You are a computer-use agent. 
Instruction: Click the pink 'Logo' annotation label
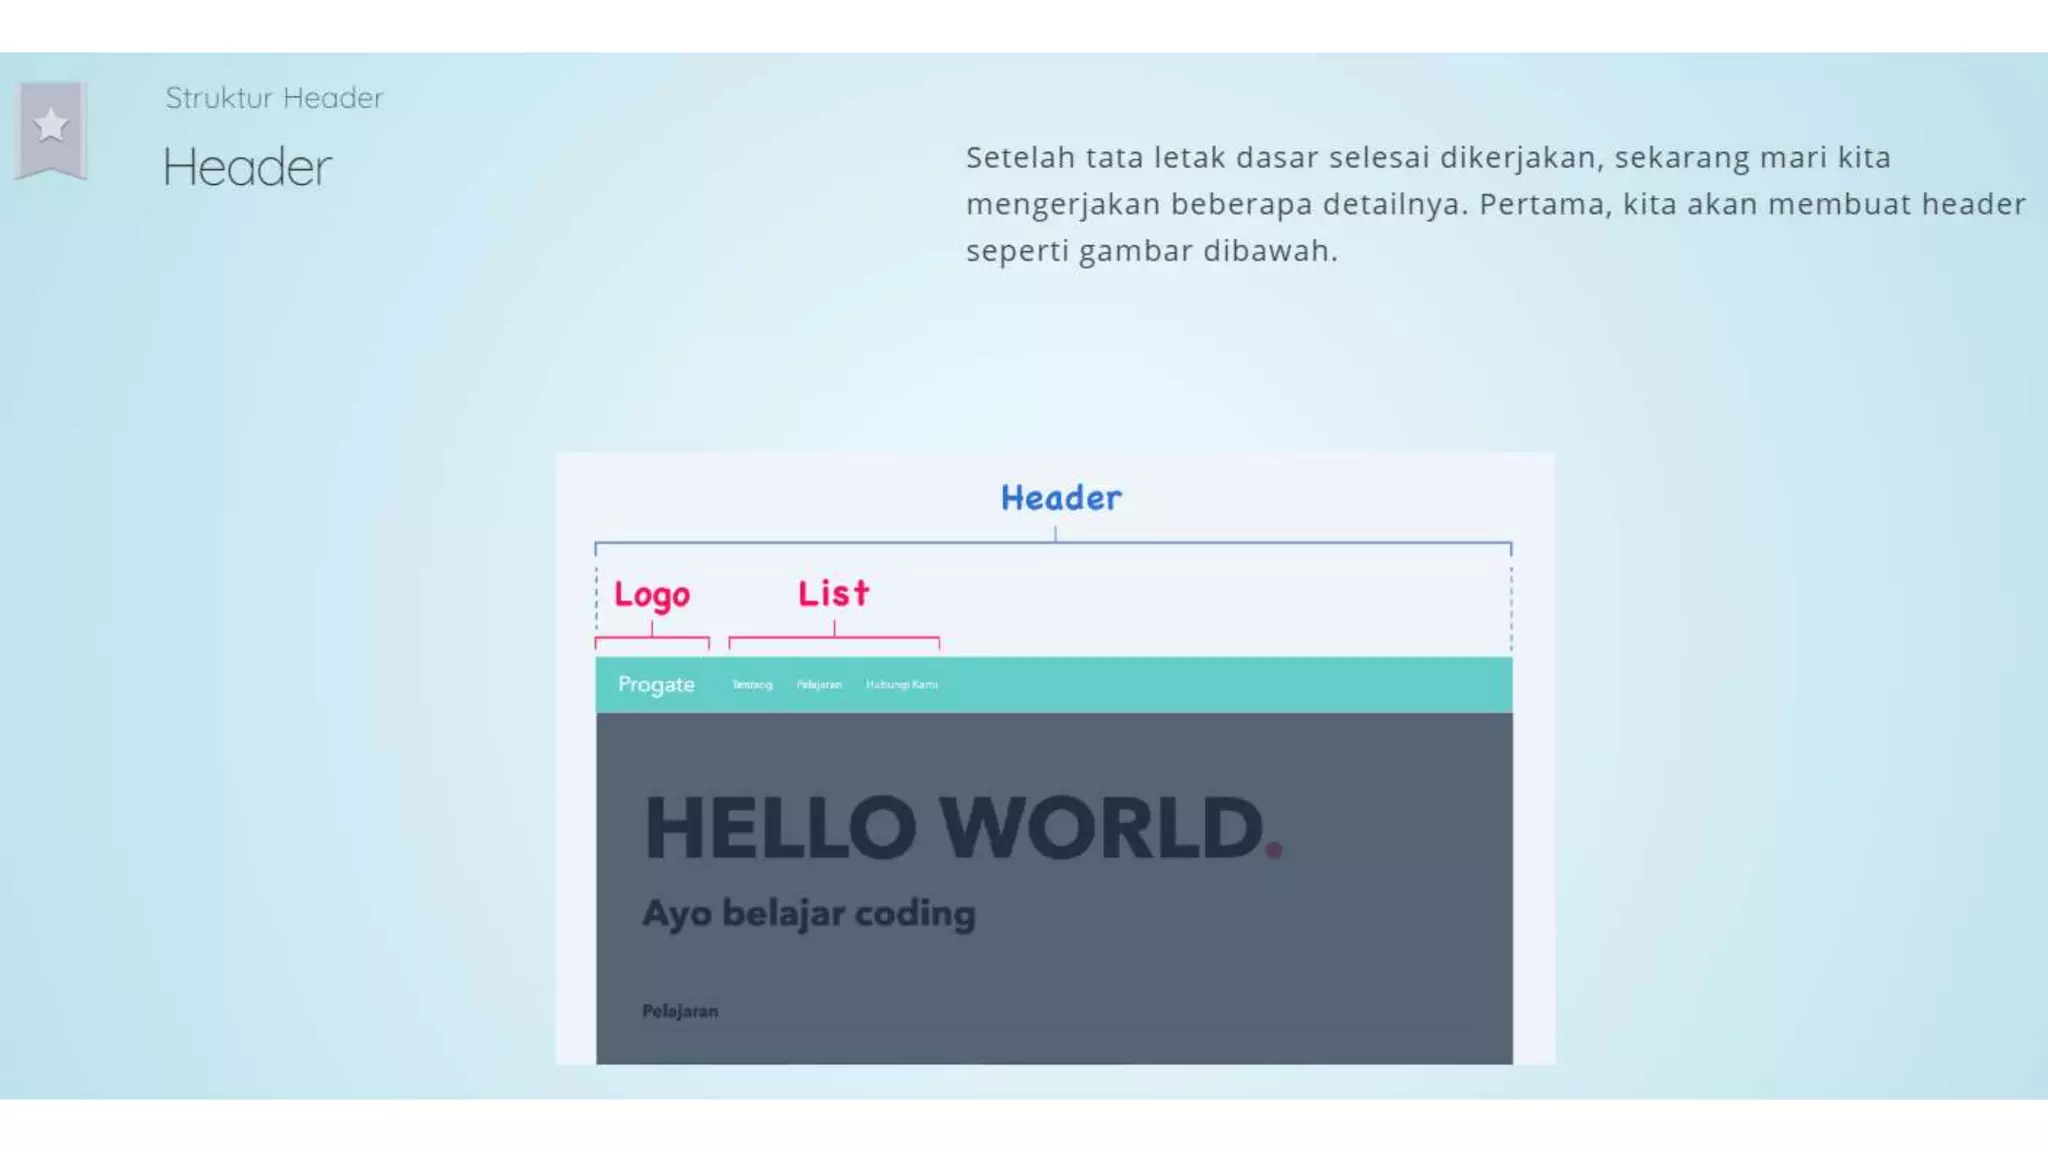(x=652, y=594)
